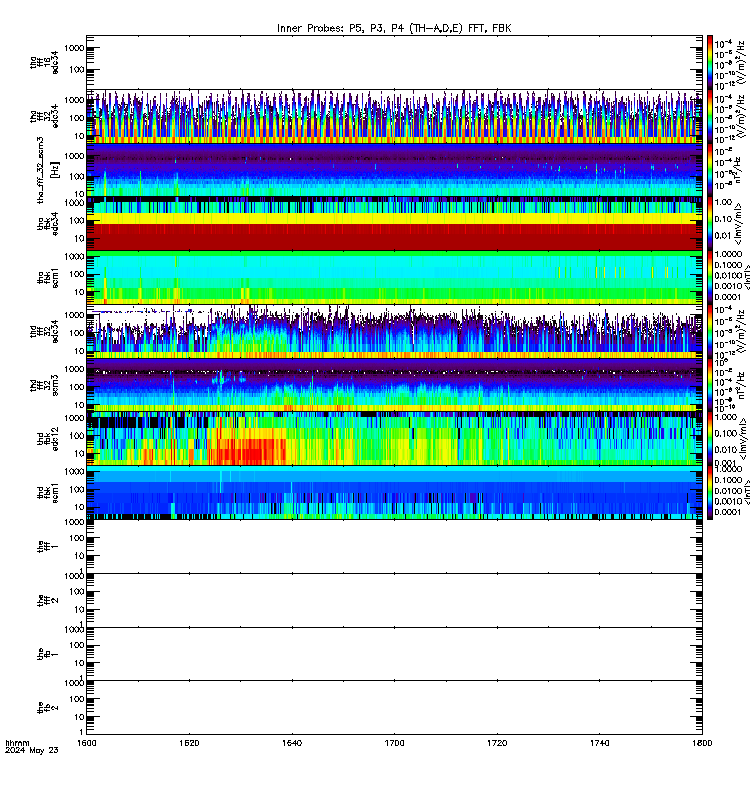Click the color bar beside tha fbk edc34
This screenshot has height=800, width=750.
(710, 224)
